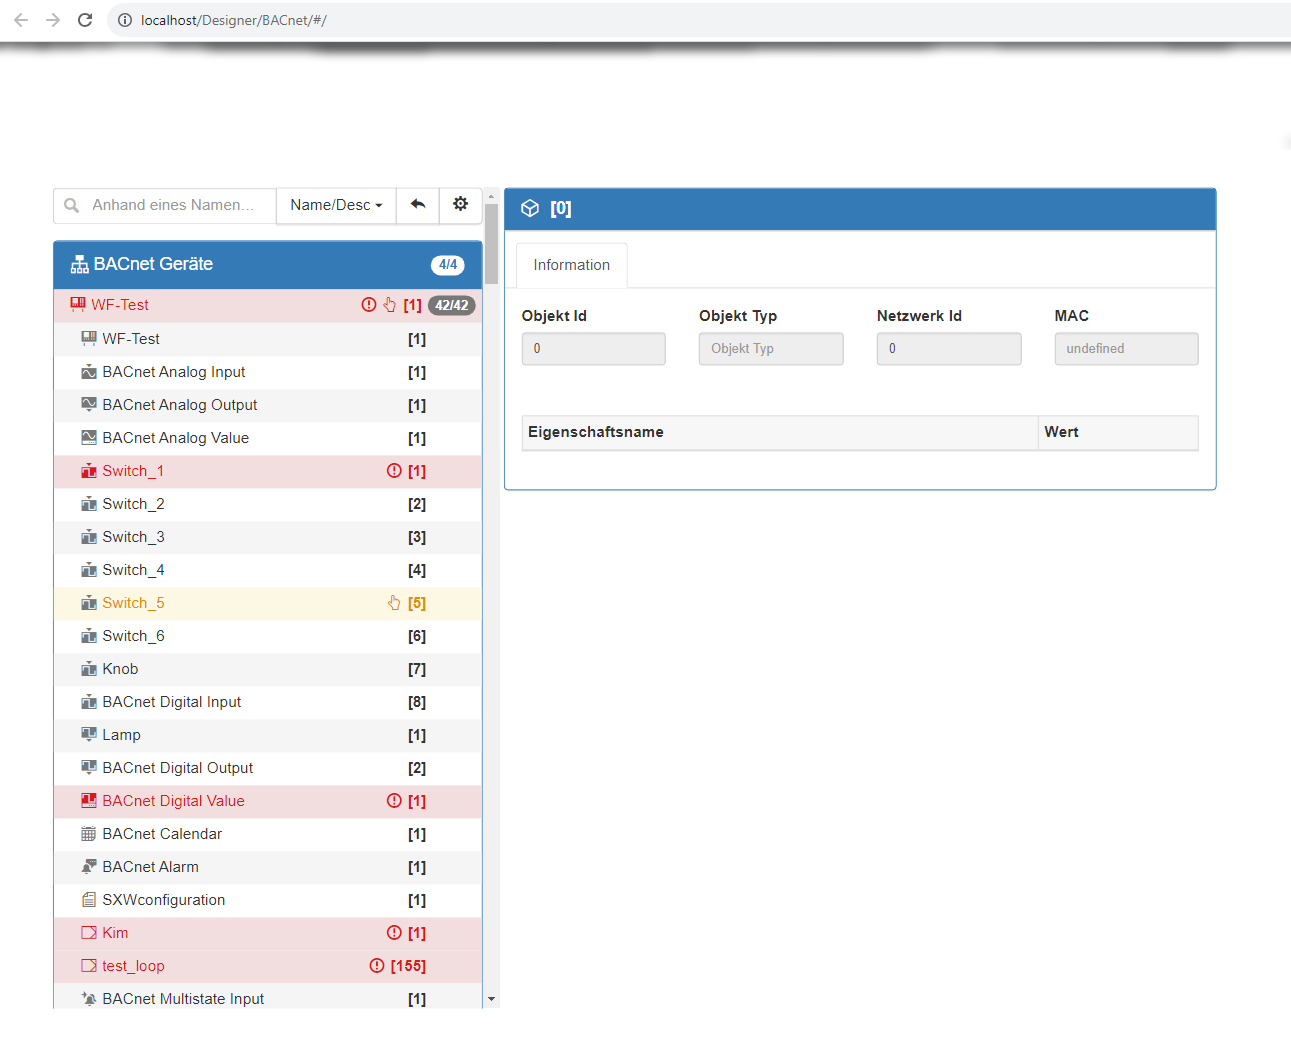
Task: Click the site info icon in address bar
Action: (125, 20)
